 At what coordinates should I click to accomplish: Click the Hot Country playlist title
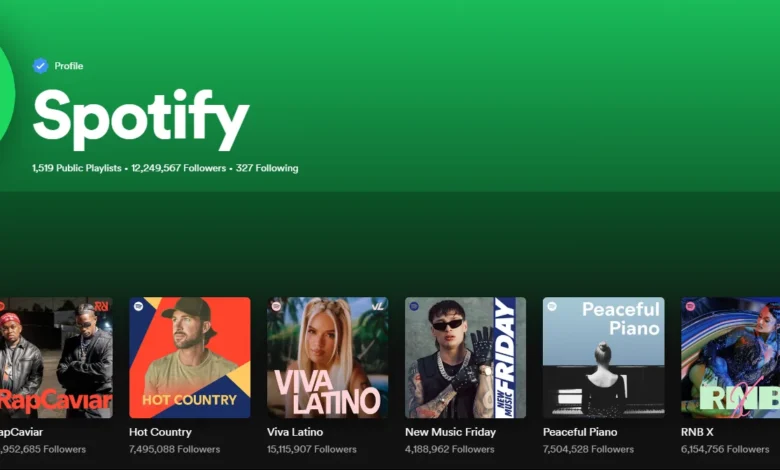(x=160, y=432)
